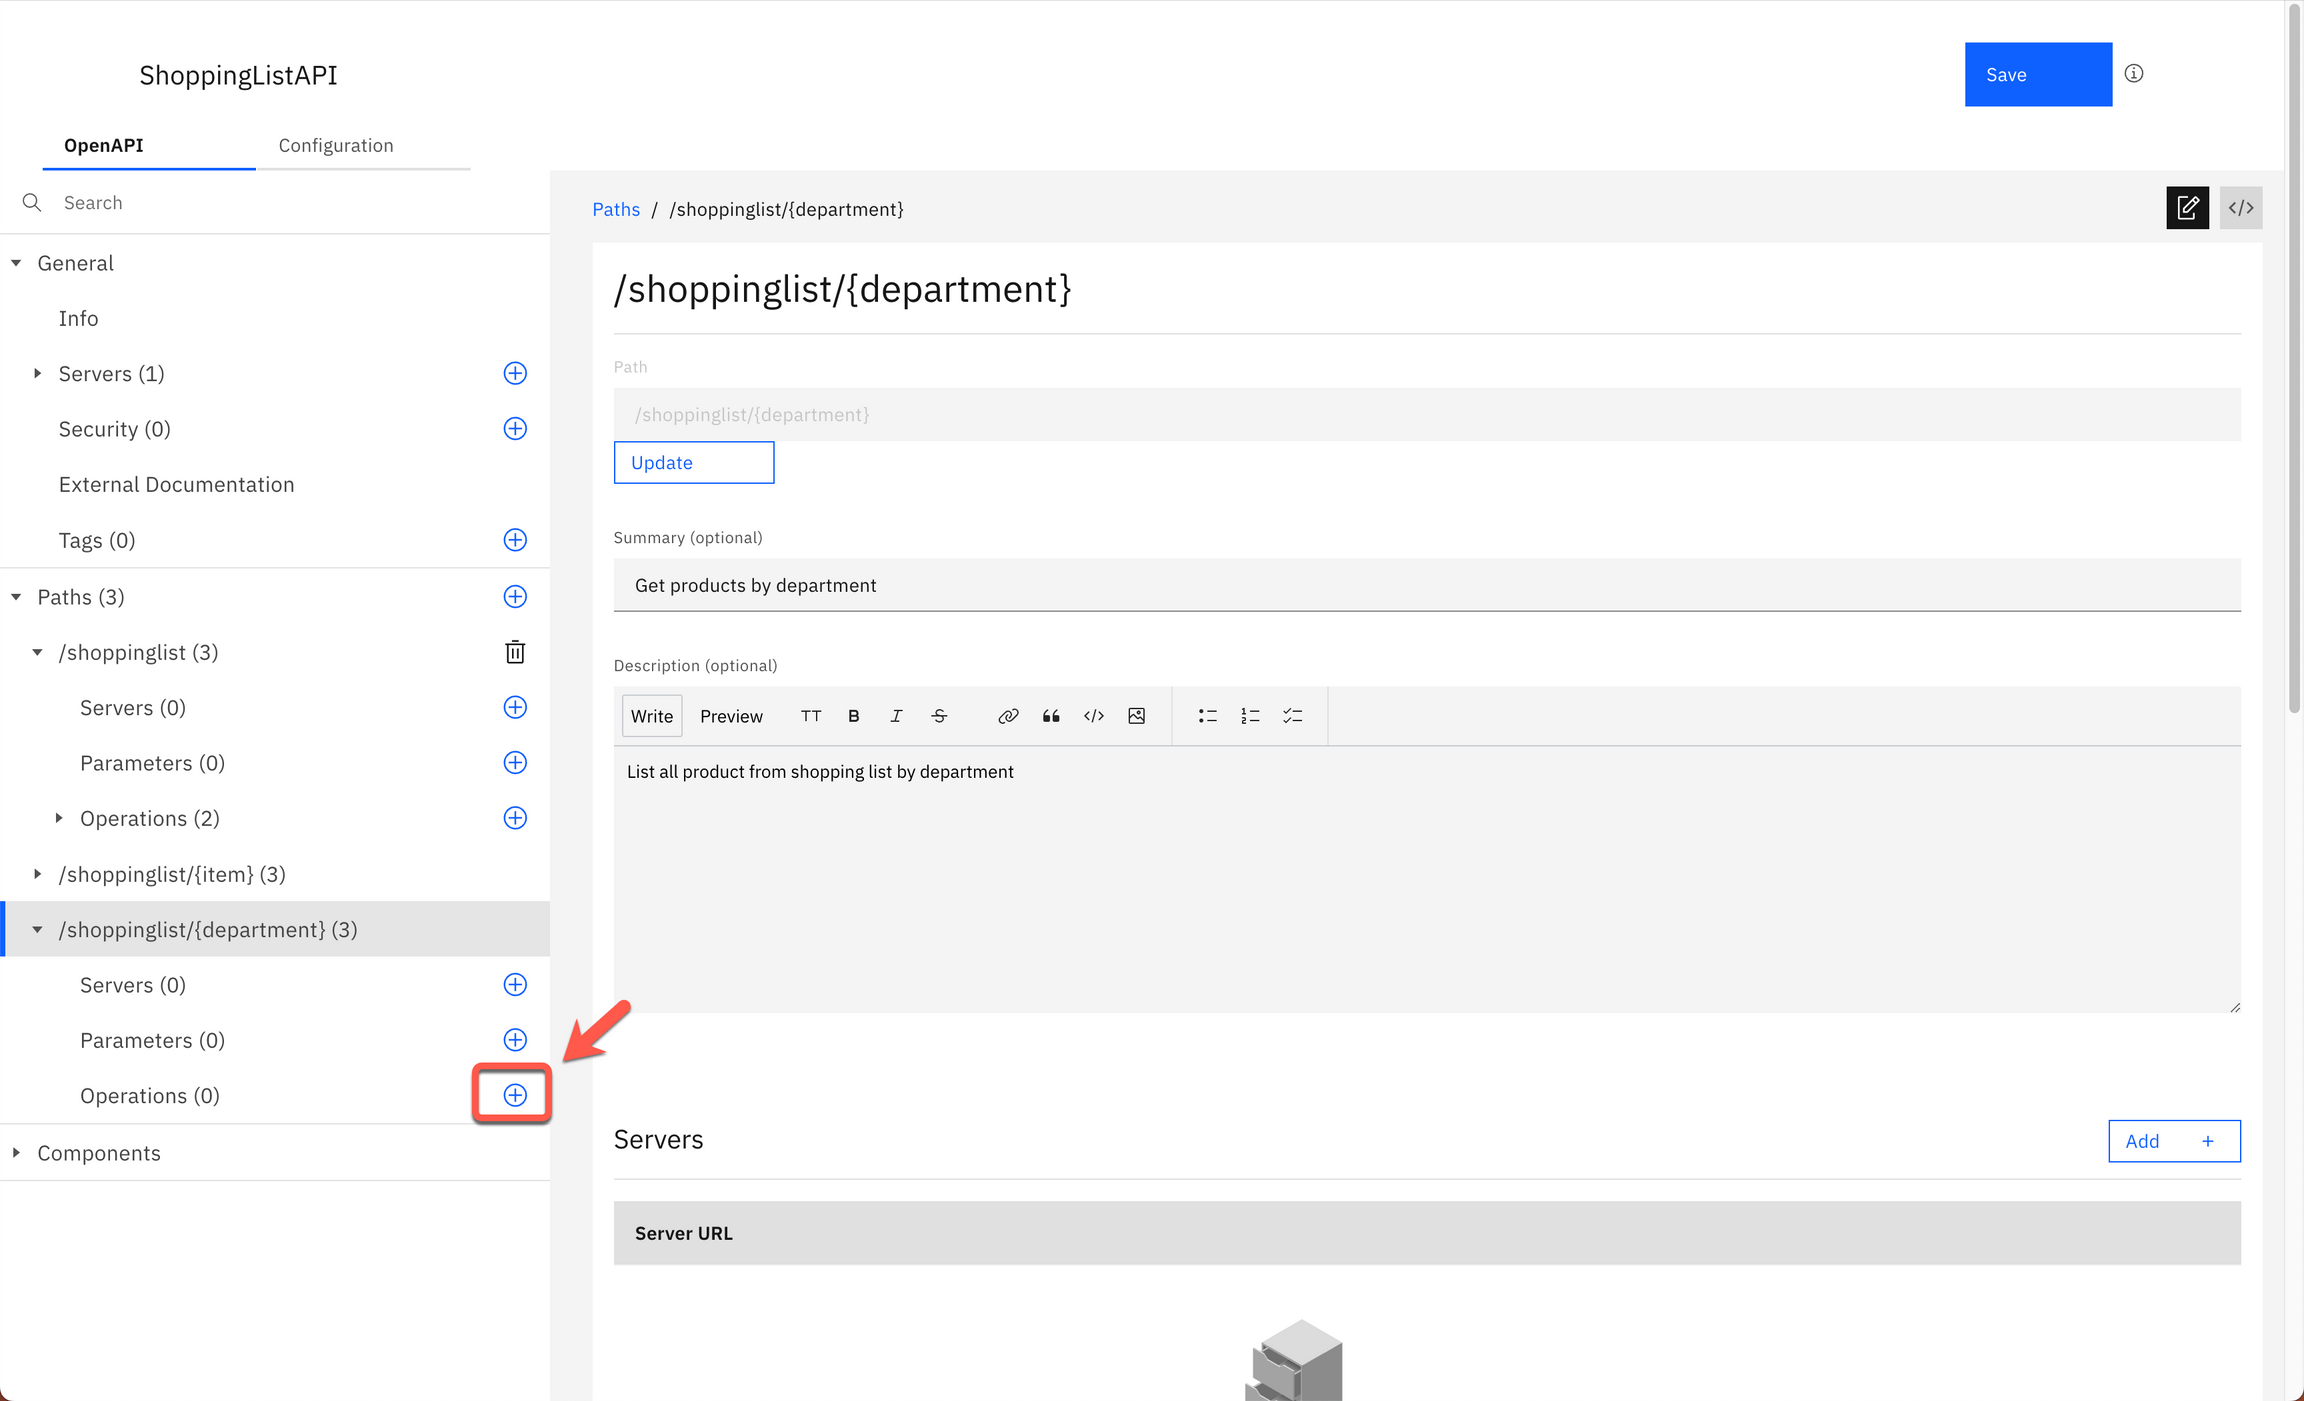The width and height of the screenshot is (2304, 1401).
Task: Switch to the Configuration tab
Action: point(336,145)
